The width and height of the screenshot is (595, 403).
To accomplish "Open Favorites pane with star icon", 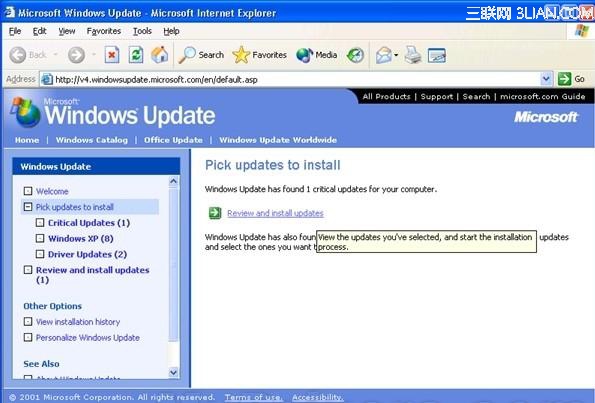I will (x=260, y=55).
